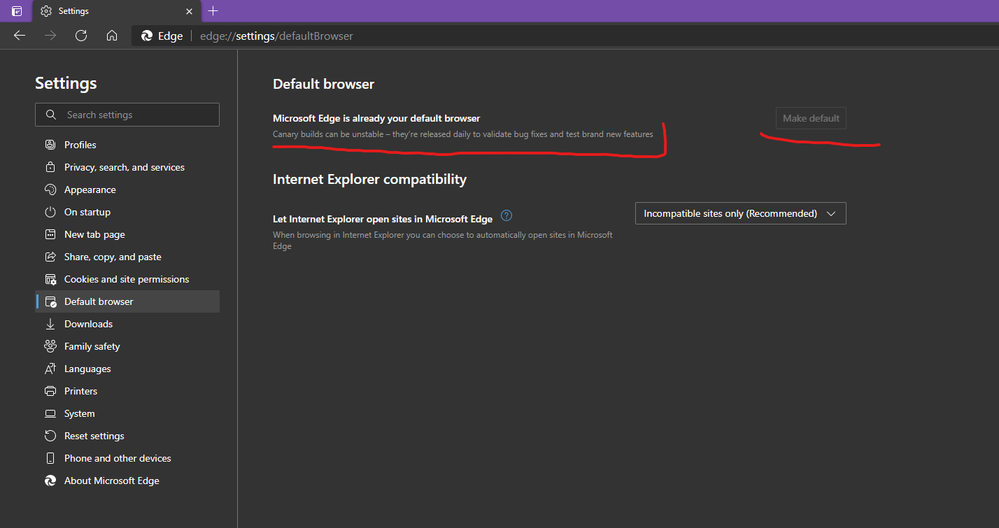Screen dimensions: 999x528
Task: Click the Cookies and site permissions icon
Action: (x=50, y=279)
